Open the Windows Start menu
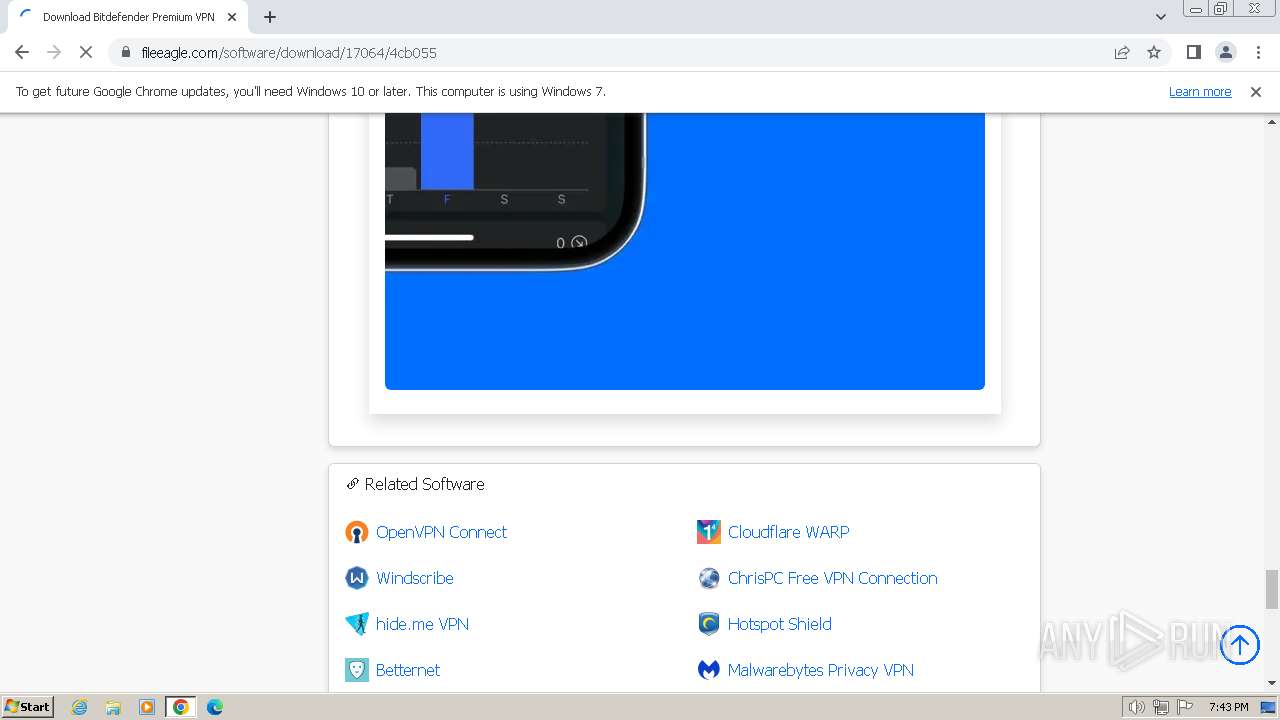Screen dimensions: 1280x720 tap(27, 706)
